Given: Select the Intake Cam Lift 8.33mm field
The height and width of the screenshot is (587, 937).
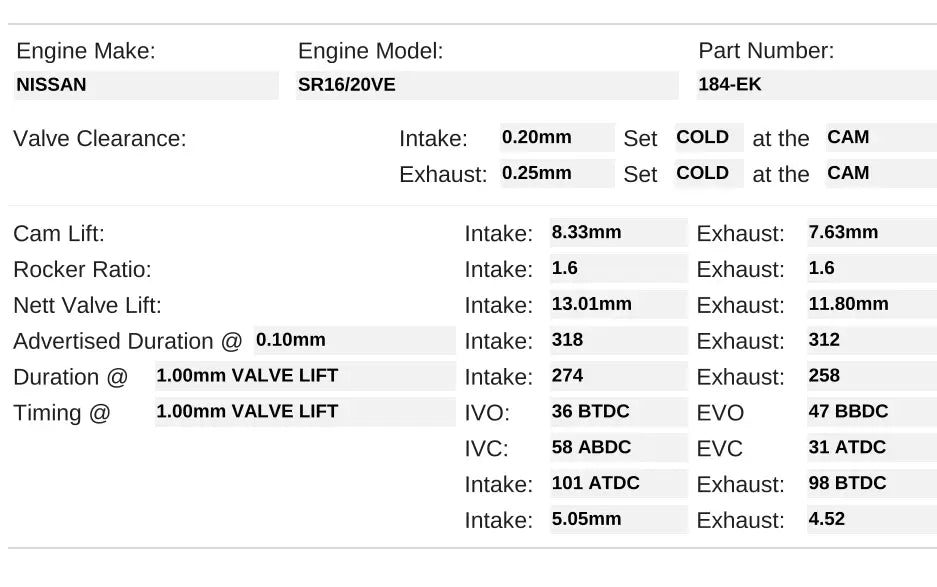Looking at the screenshot, I should pyautogui.click(x=618, y=233).
